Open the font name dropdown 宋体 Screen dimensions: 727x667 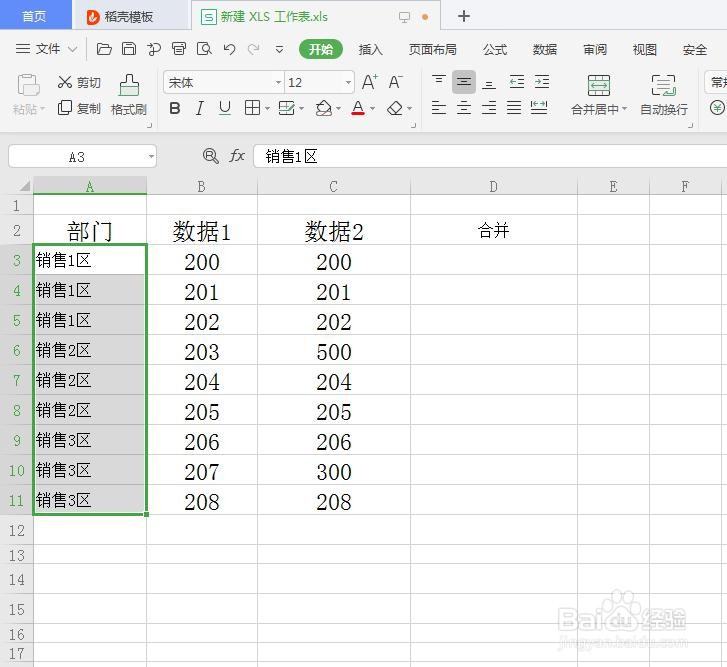(278, 83)
